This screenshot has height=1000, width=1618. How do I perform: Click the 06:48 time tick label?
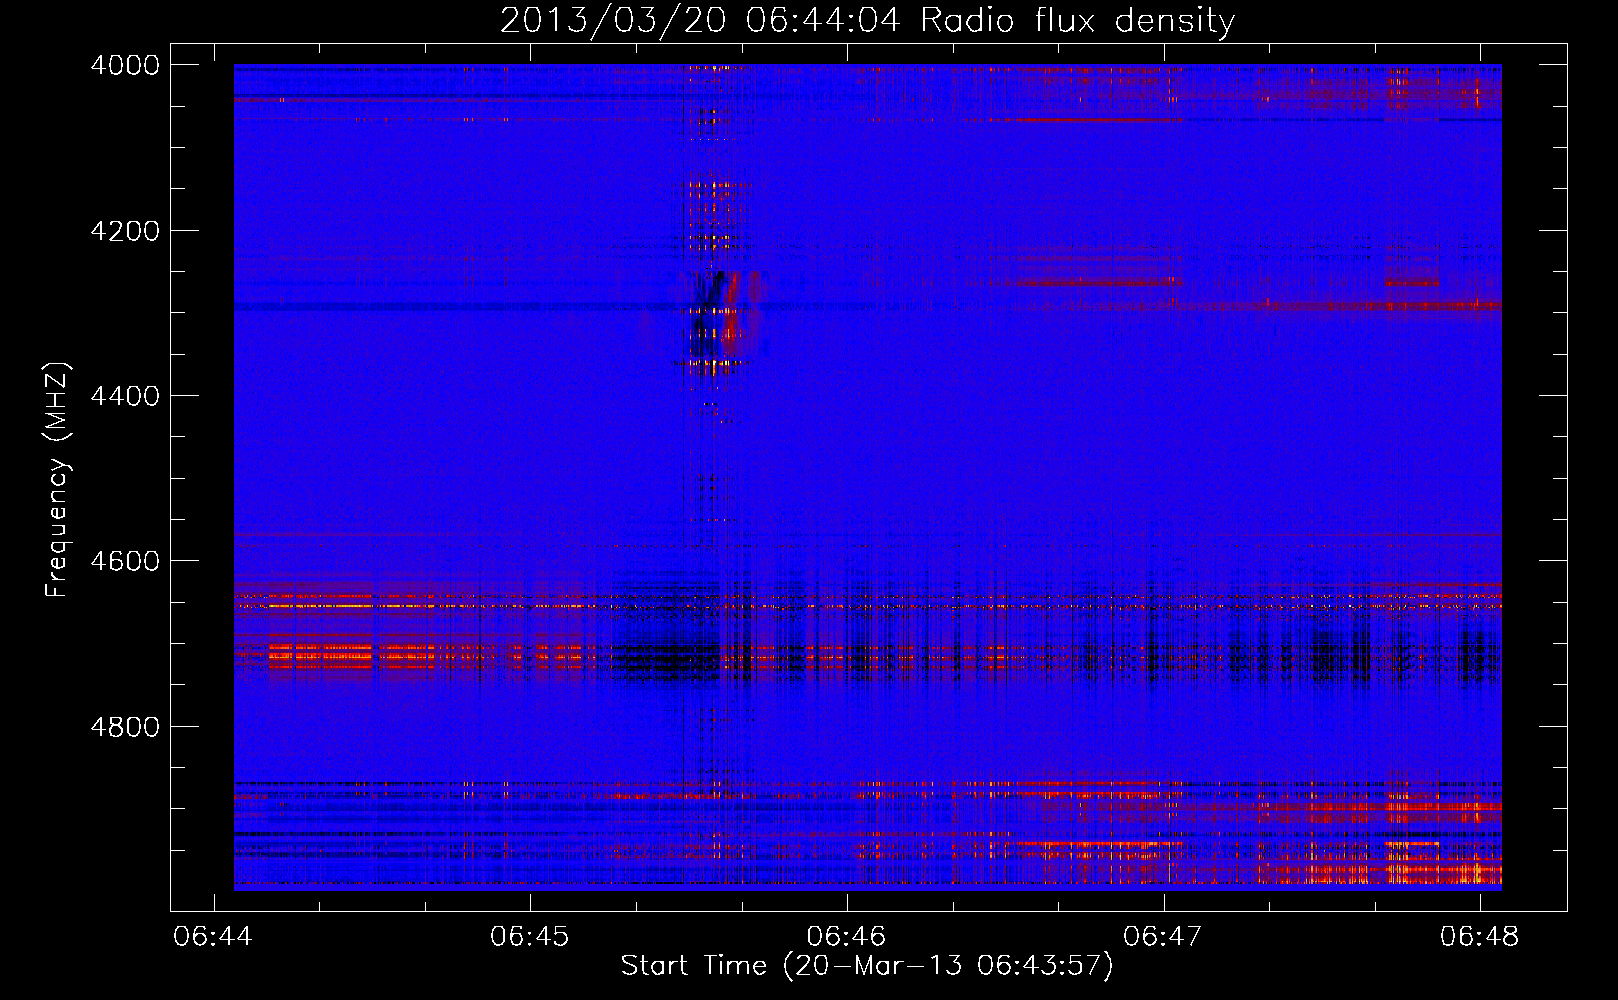(x=1479, y=937)
